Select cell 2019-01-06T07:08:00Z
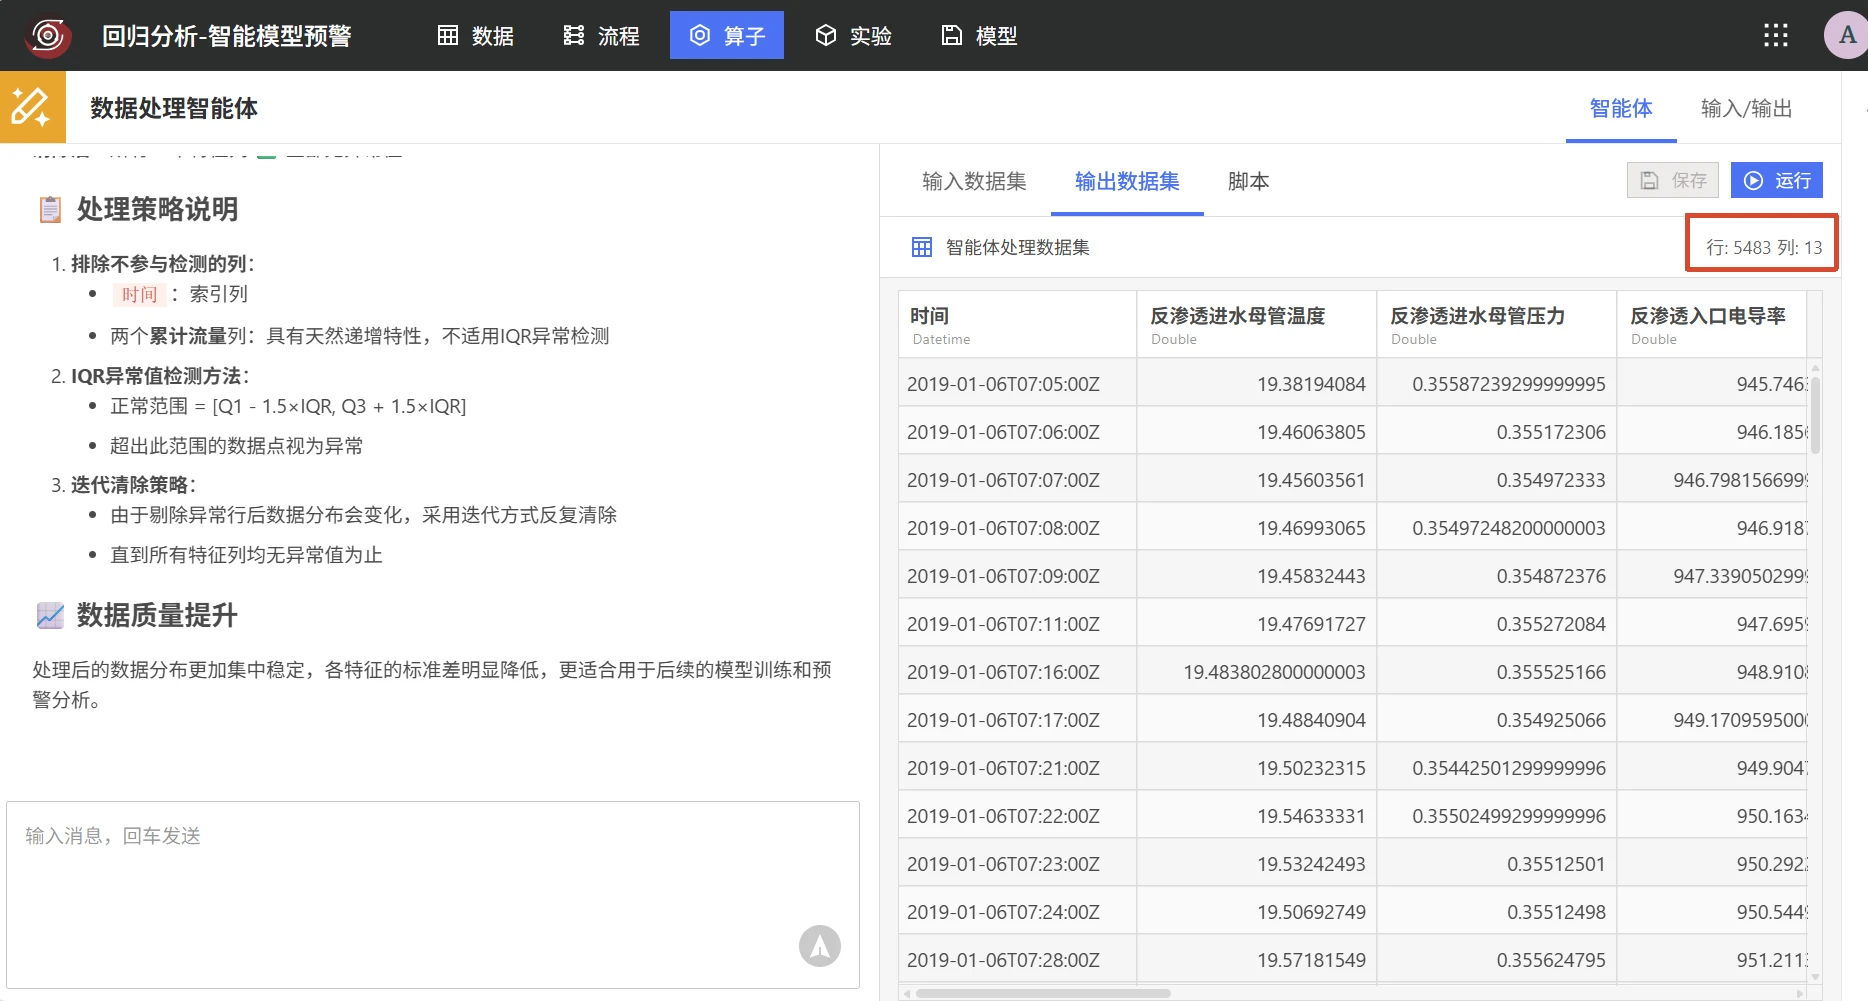1868x1001 pixels. coord(1017,528)
